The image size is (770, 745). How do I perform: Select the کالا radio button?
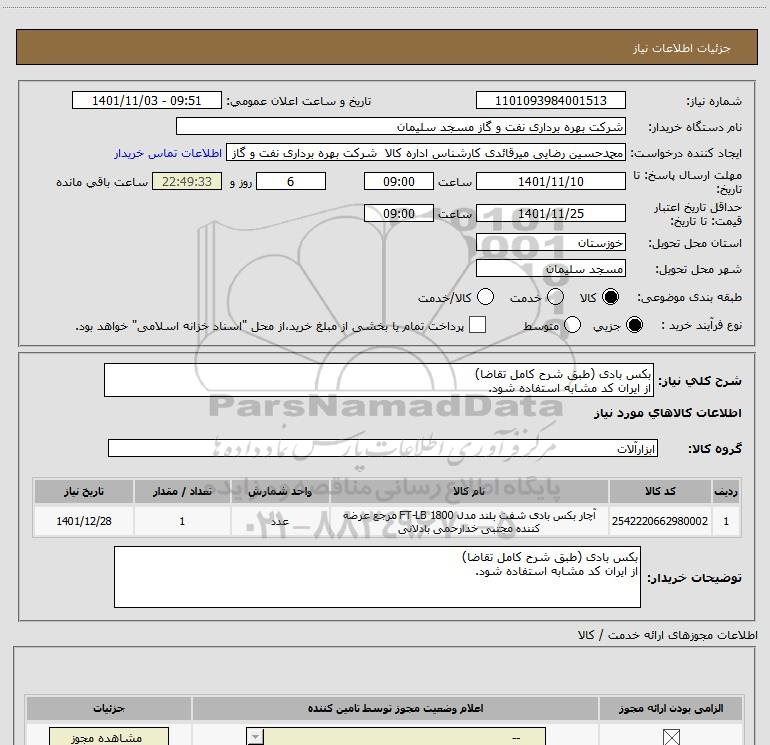612,298
